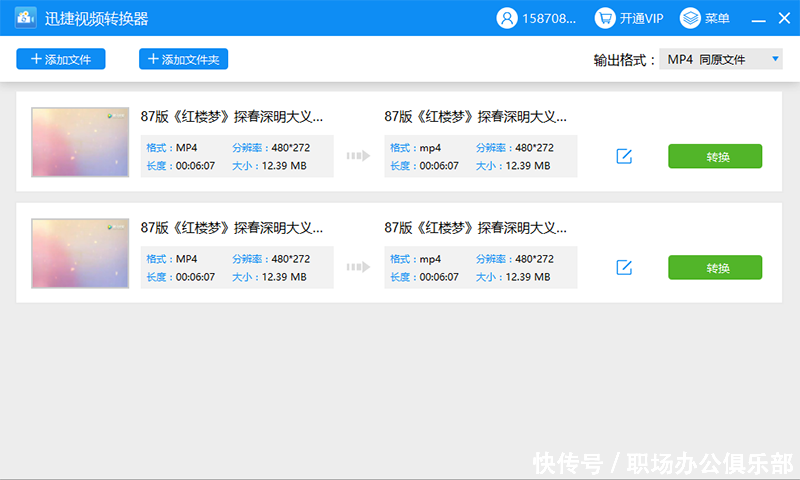Screen dimensions: 800x480
Task: Click the conversion arrow in the second row
Action: point(358,267)
